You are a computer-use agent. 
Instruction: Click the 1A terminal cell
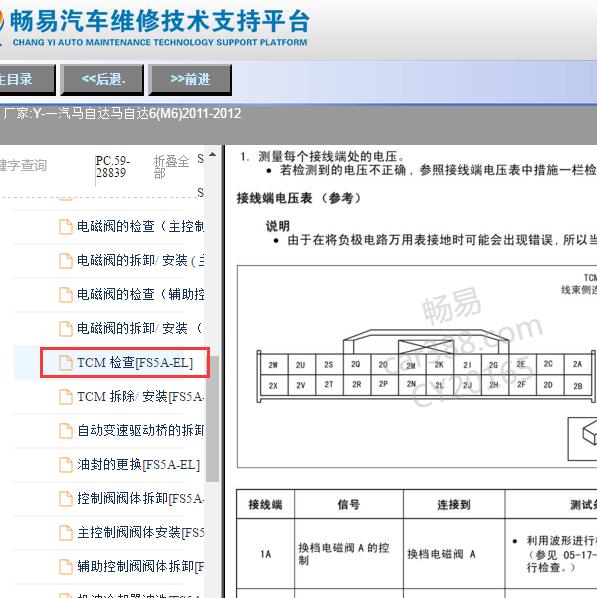(x=266, y=554)
